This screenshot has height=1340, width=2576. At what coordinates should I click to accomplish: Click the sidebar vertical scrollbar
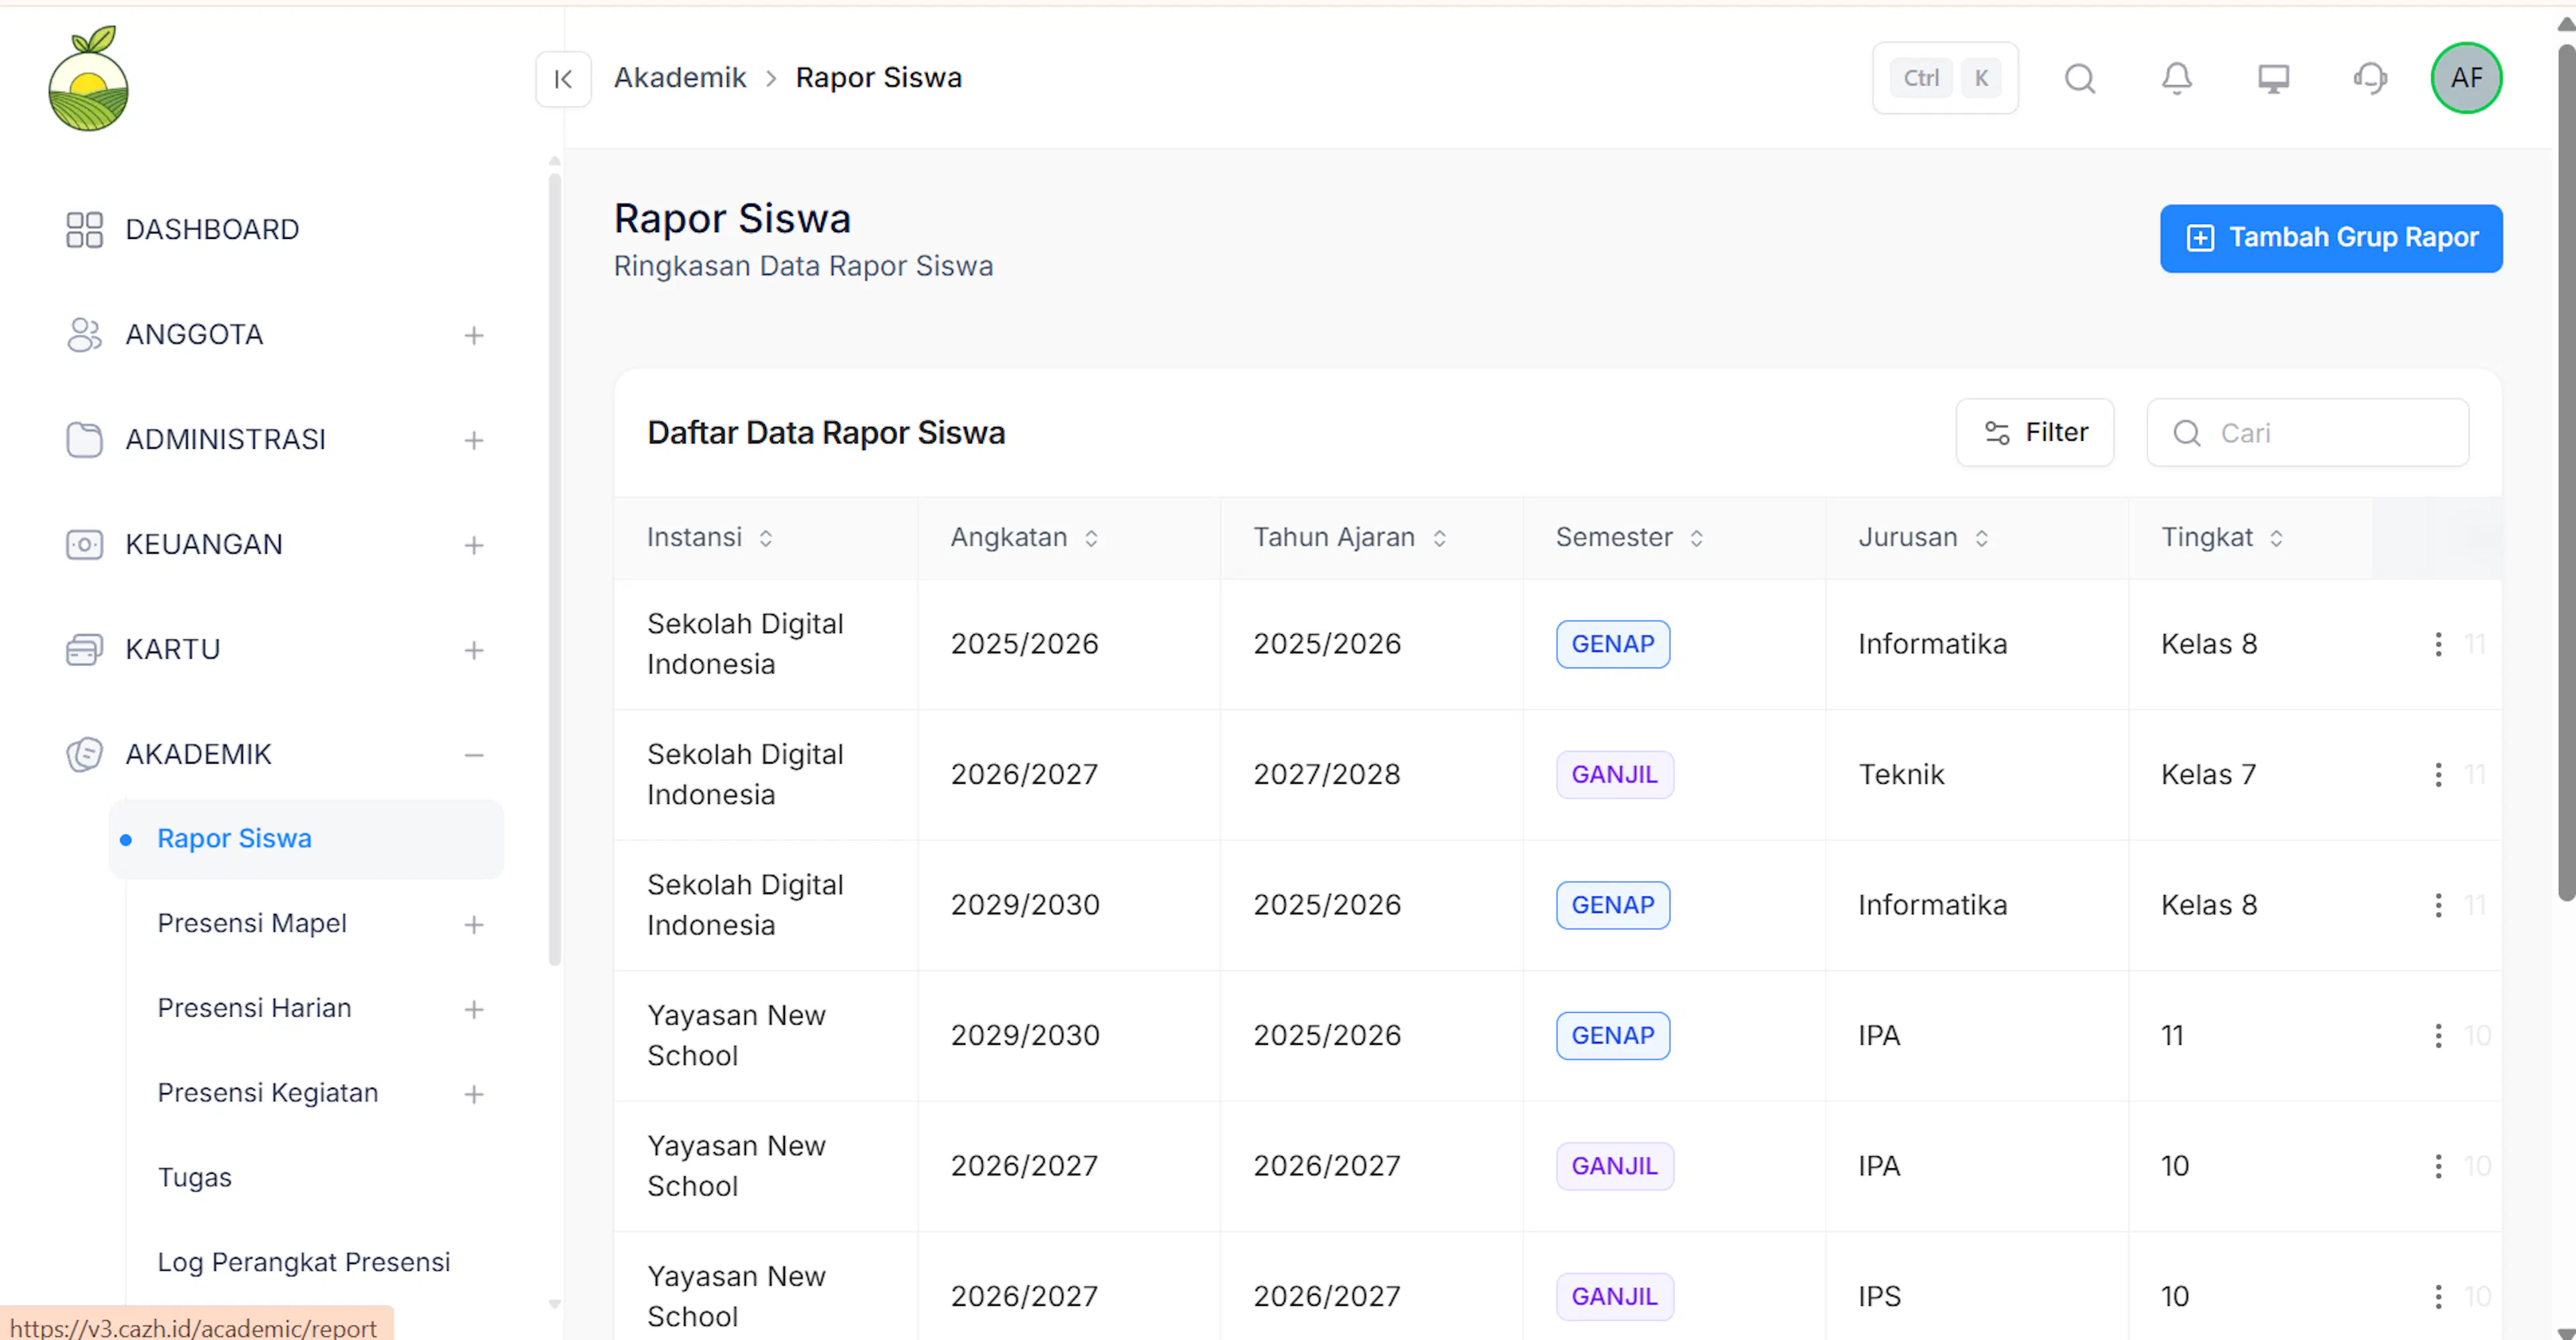tap(555, 570)
